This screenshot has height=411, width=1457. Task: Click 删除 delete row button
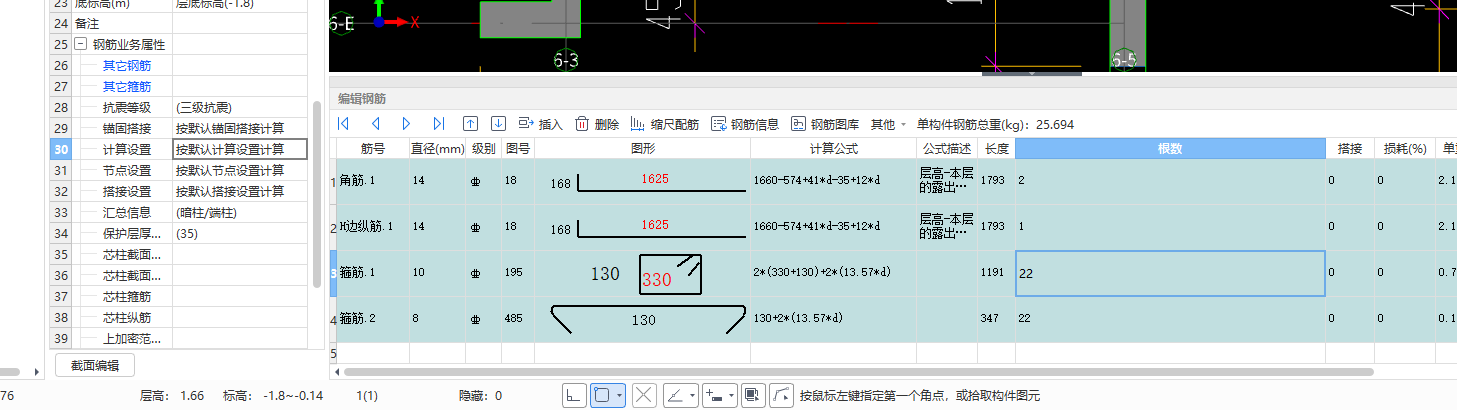(597, 124)
